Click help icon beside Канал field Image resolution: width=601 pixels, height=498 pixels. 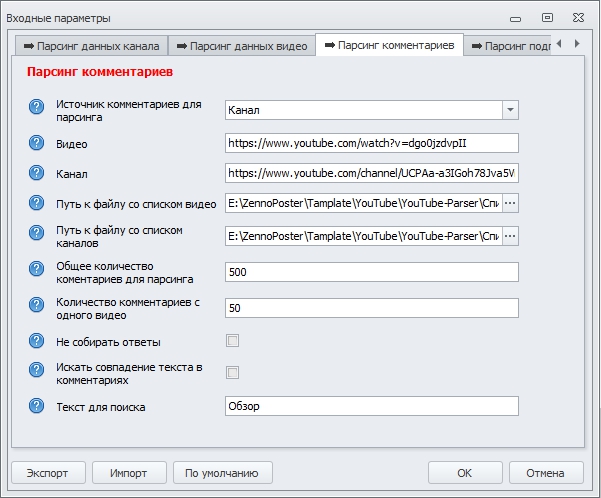coord(38,173)
